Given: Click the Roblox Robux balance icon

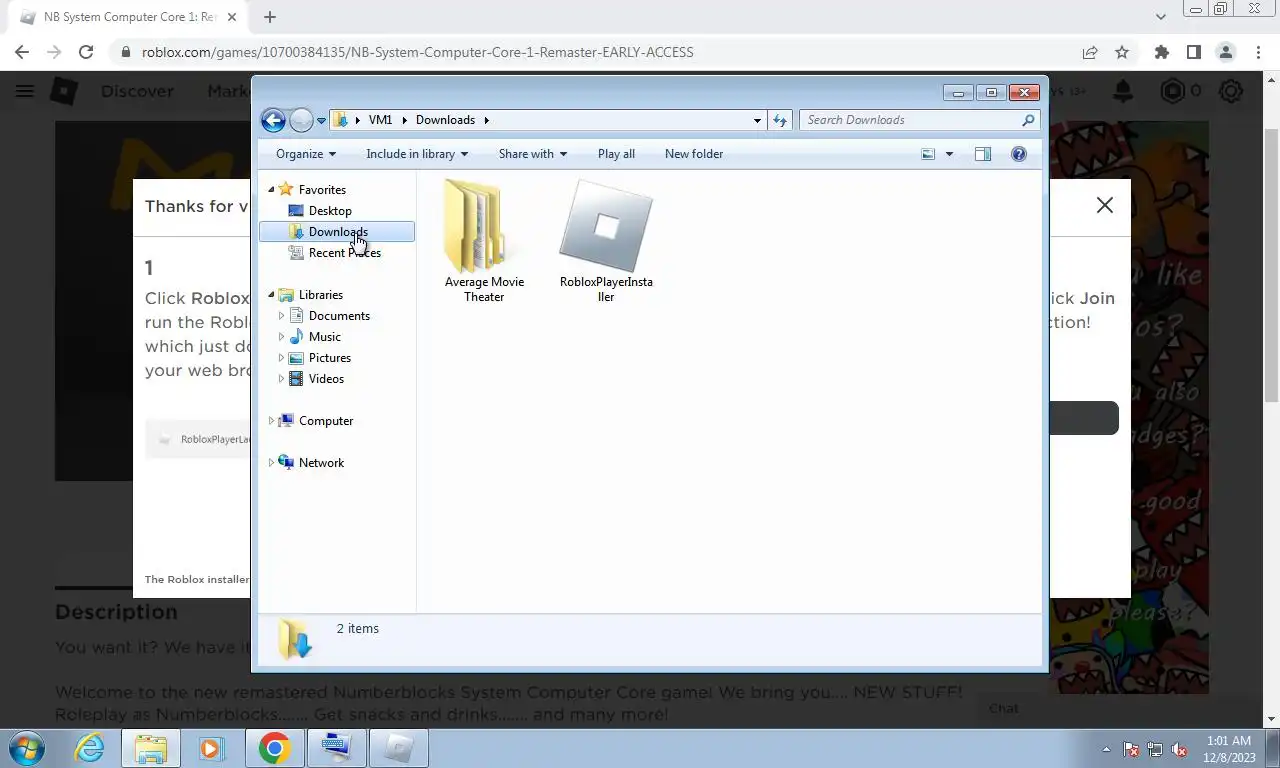Looking at the screenshot, I should [x=1172, y=91].
